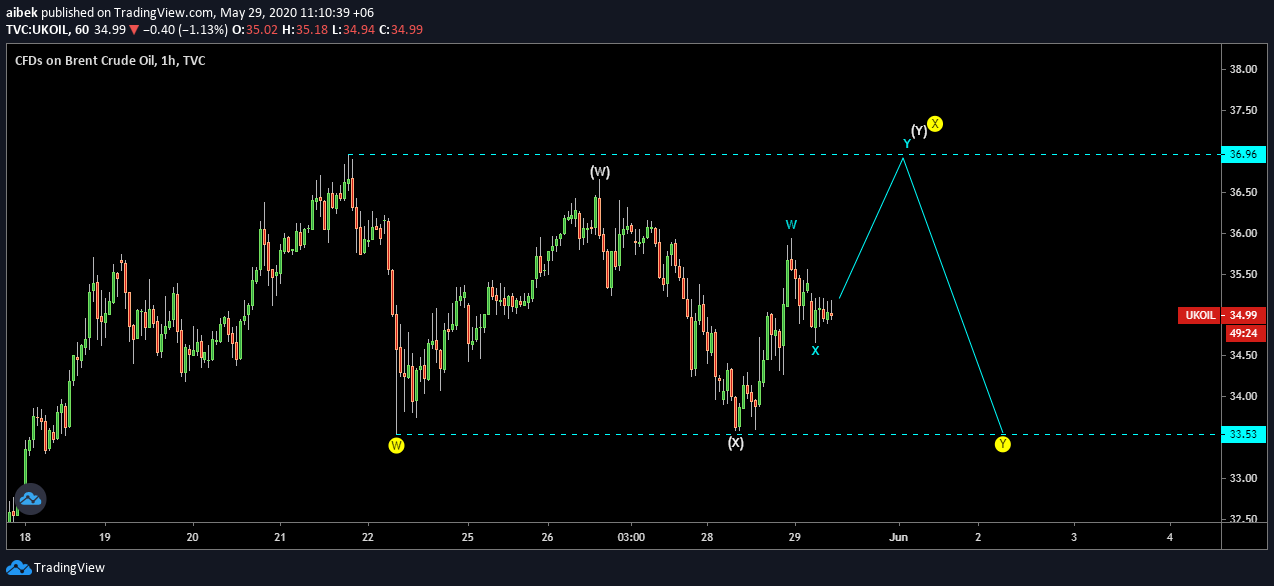Click the −0.40 (−1.13%) change value

(186, 29)
